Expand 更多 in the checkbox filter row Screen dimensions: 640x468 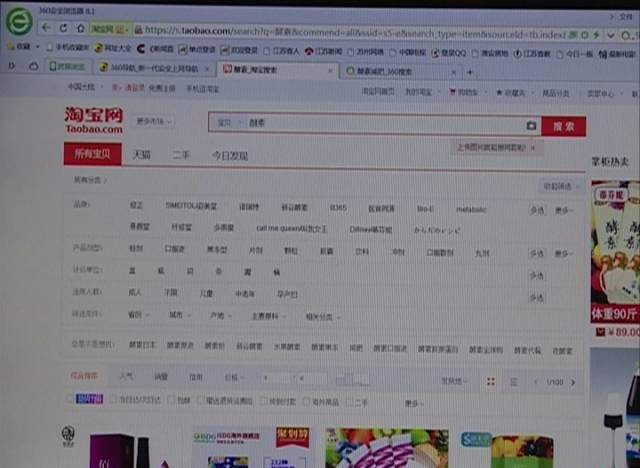pyautogui.click(x=414, y=404)
